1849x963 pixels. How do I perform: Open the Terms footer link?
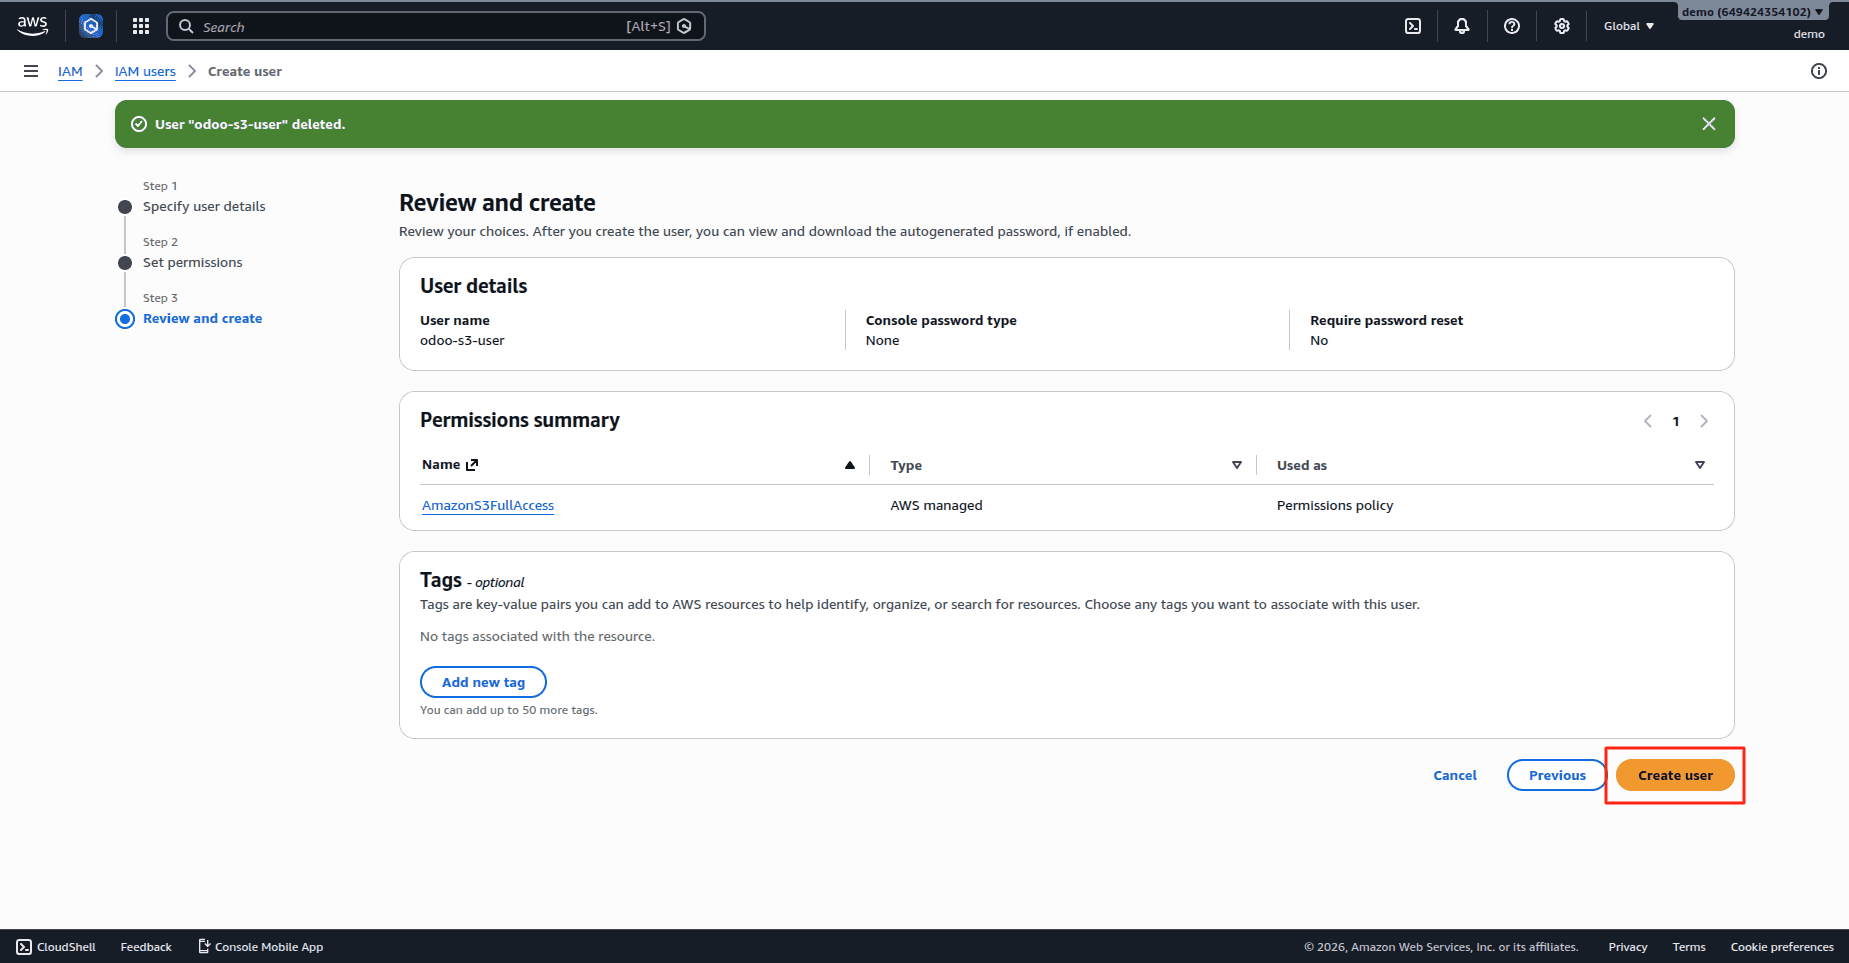[x=1689, y=947]
